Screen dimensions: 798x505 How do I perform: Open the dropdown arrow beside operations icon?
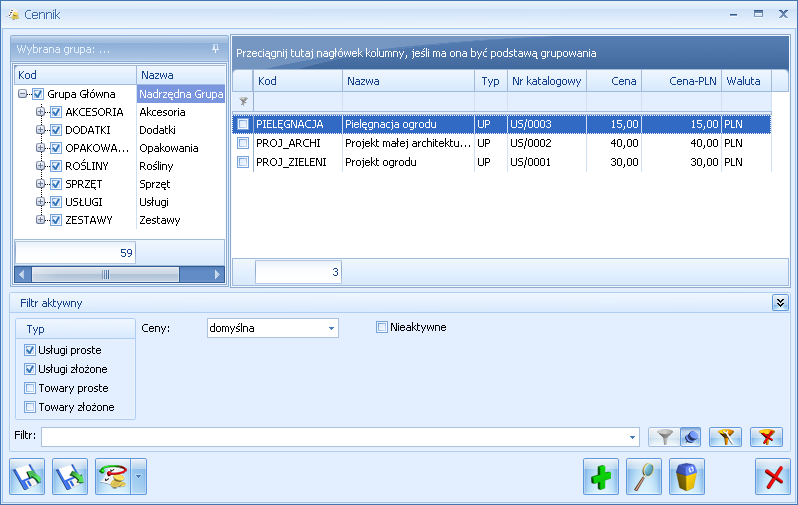(138, 476)
